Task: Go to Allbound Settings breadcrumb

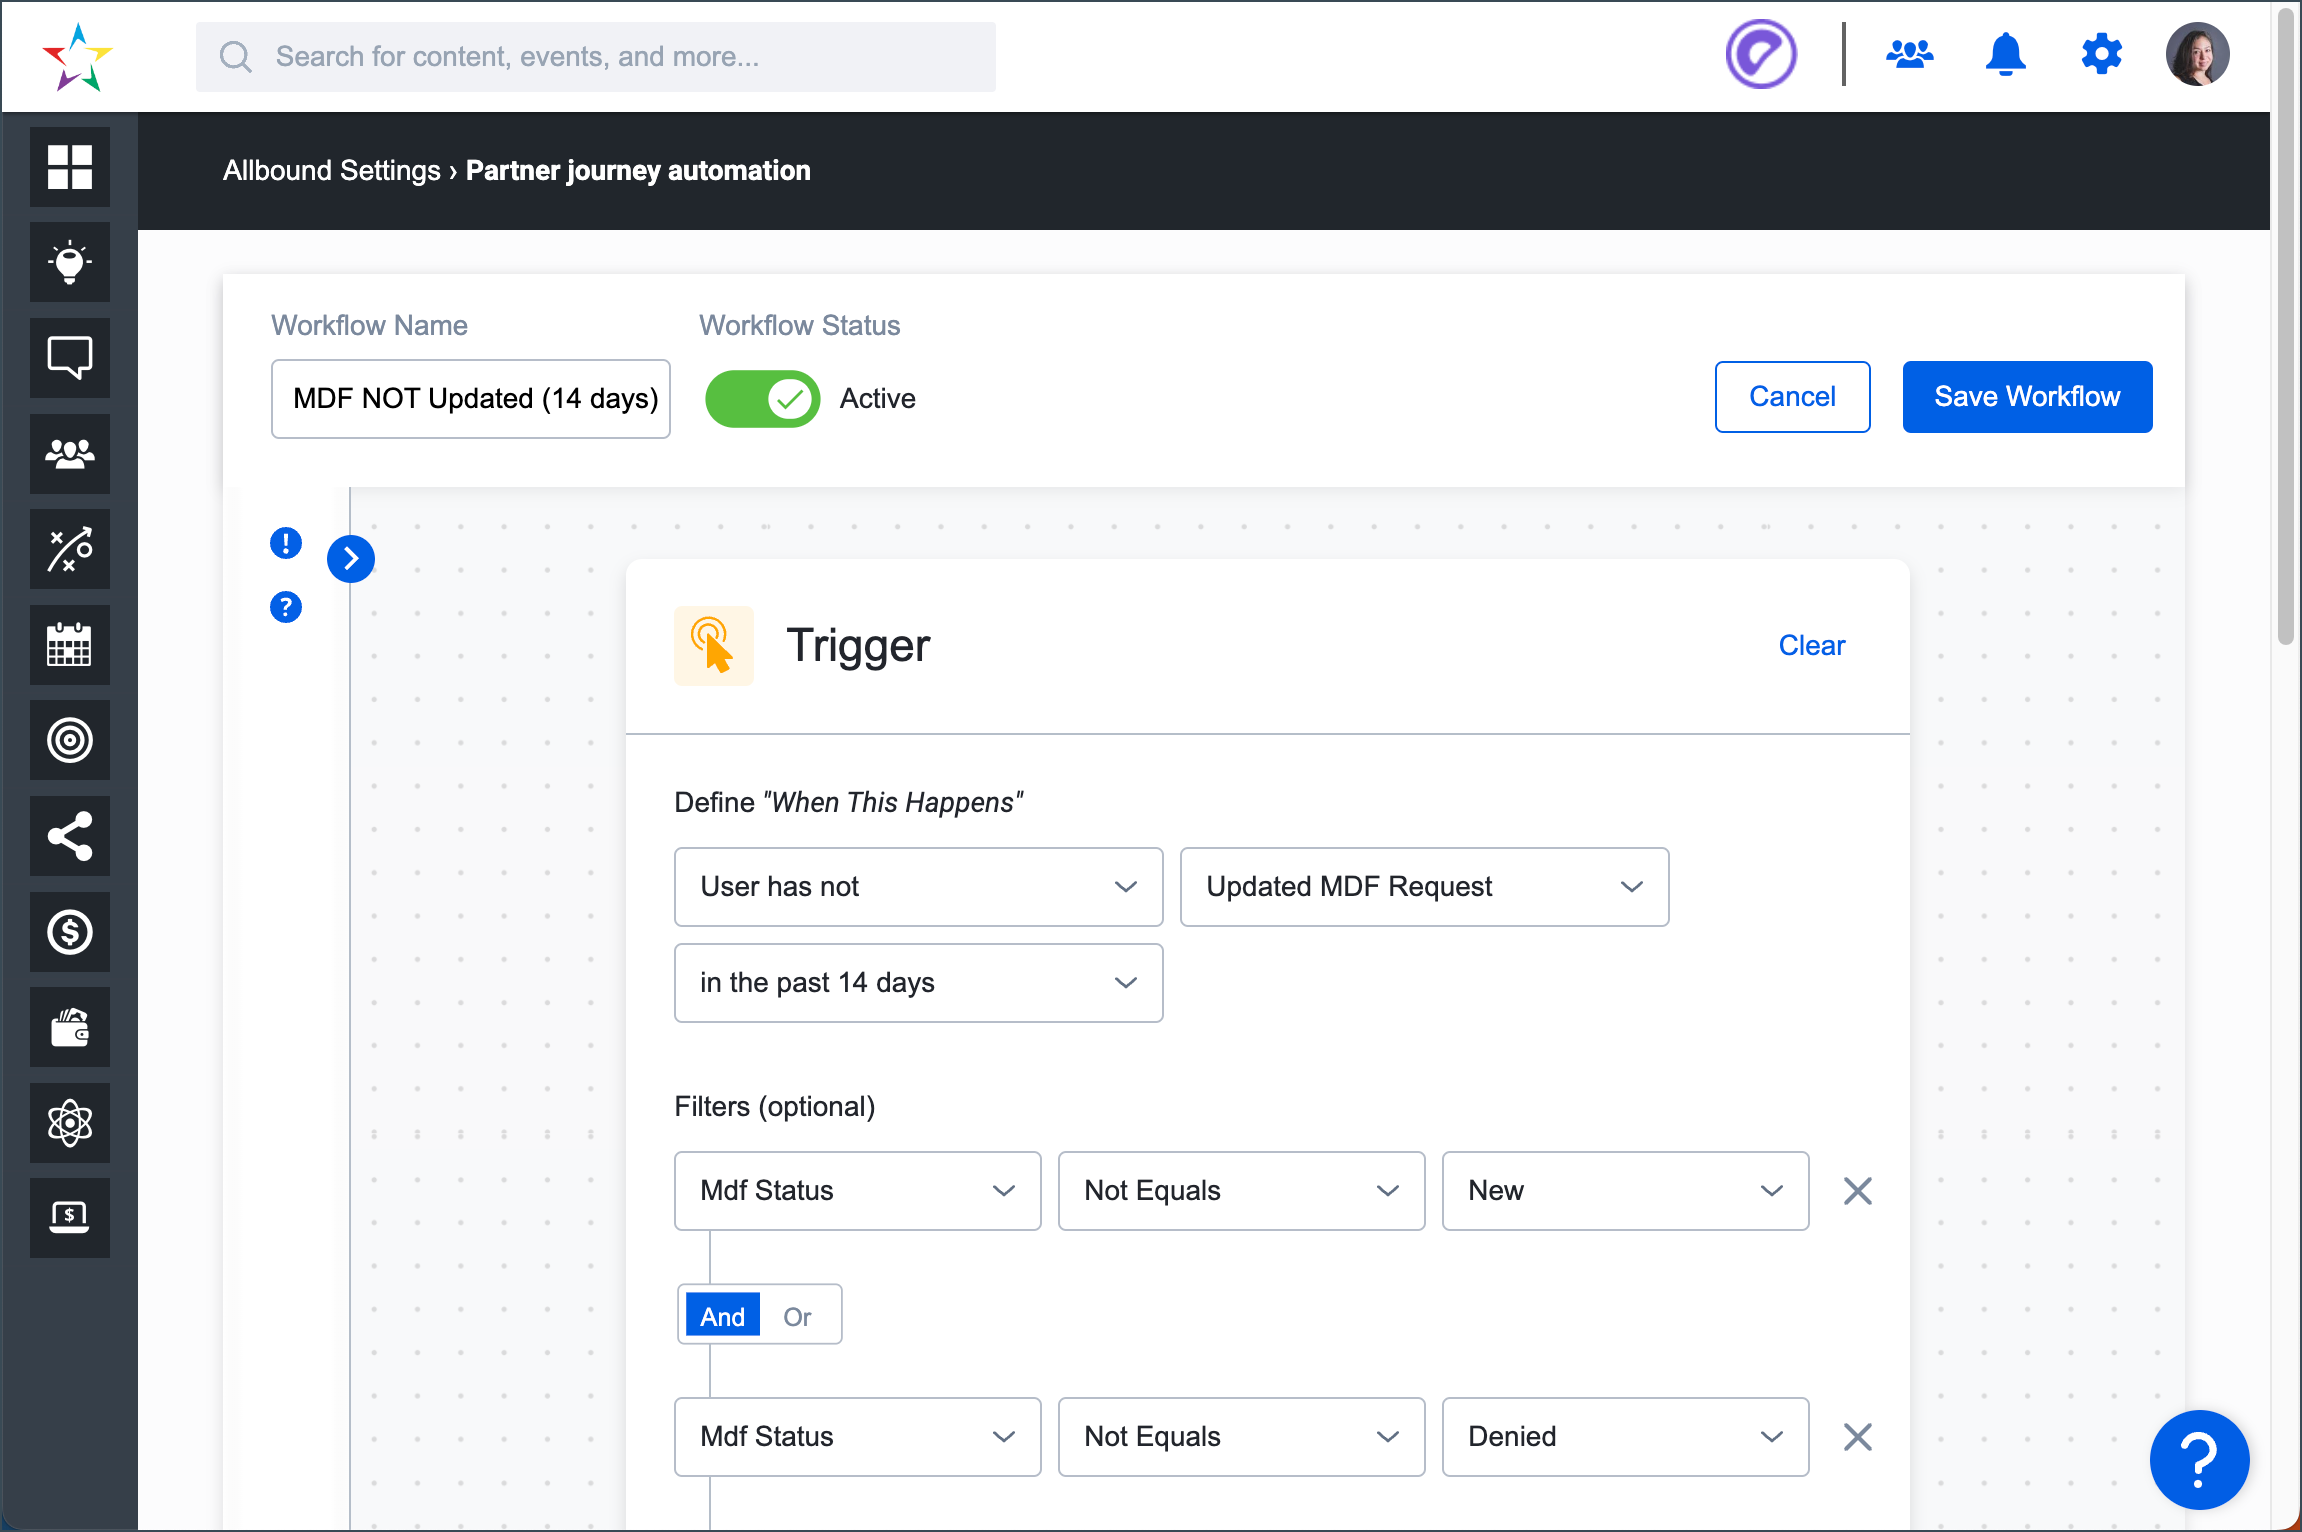Action: click(331, 171)
